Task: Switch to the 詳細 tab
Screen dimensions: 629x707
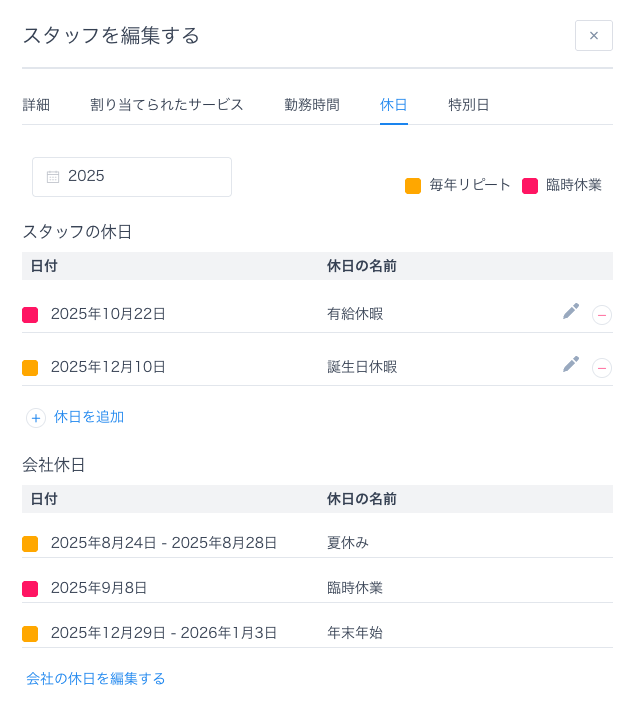Action: pos(36,105)
